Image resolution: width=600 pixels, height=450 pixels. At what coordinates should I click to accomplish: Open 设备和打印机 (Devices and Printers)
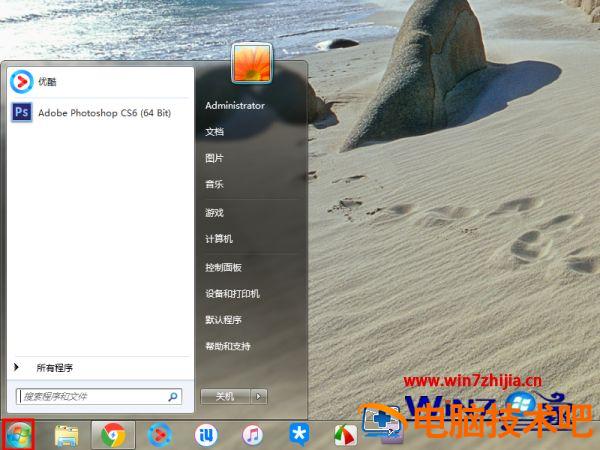[x=233, y=293]
